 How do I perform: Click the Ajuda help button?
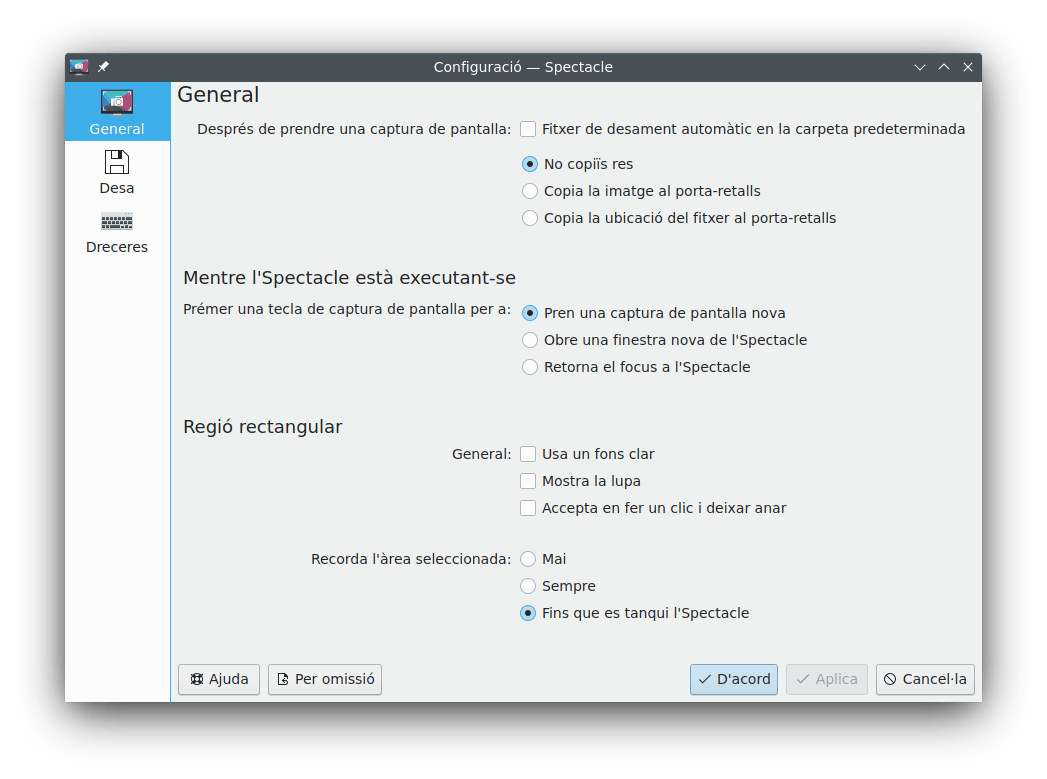[x=219, y=679]
